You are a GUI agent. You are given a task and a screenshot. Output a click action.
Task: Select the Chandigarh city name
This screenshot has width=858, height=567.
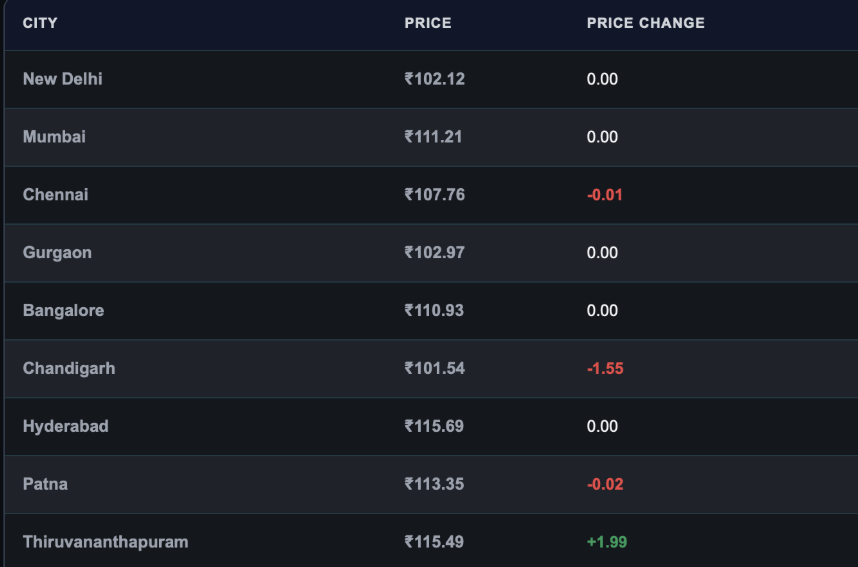[69, 368]
